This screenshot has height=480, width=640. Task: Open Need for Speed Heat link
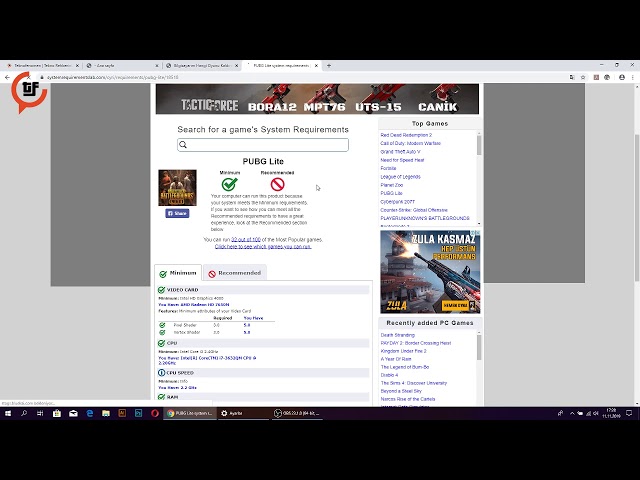(402, 160)
